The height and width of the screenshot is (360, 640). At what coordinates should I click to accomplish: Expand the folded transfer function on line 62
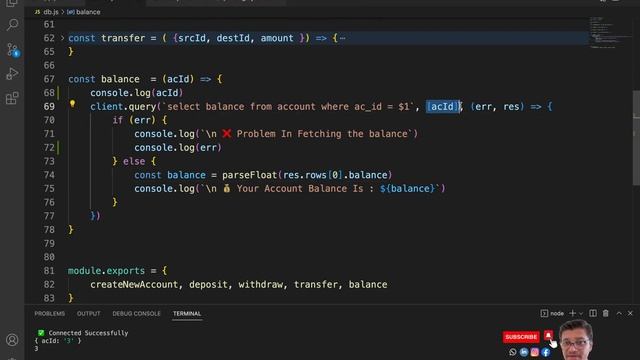(x=62, y=38)
